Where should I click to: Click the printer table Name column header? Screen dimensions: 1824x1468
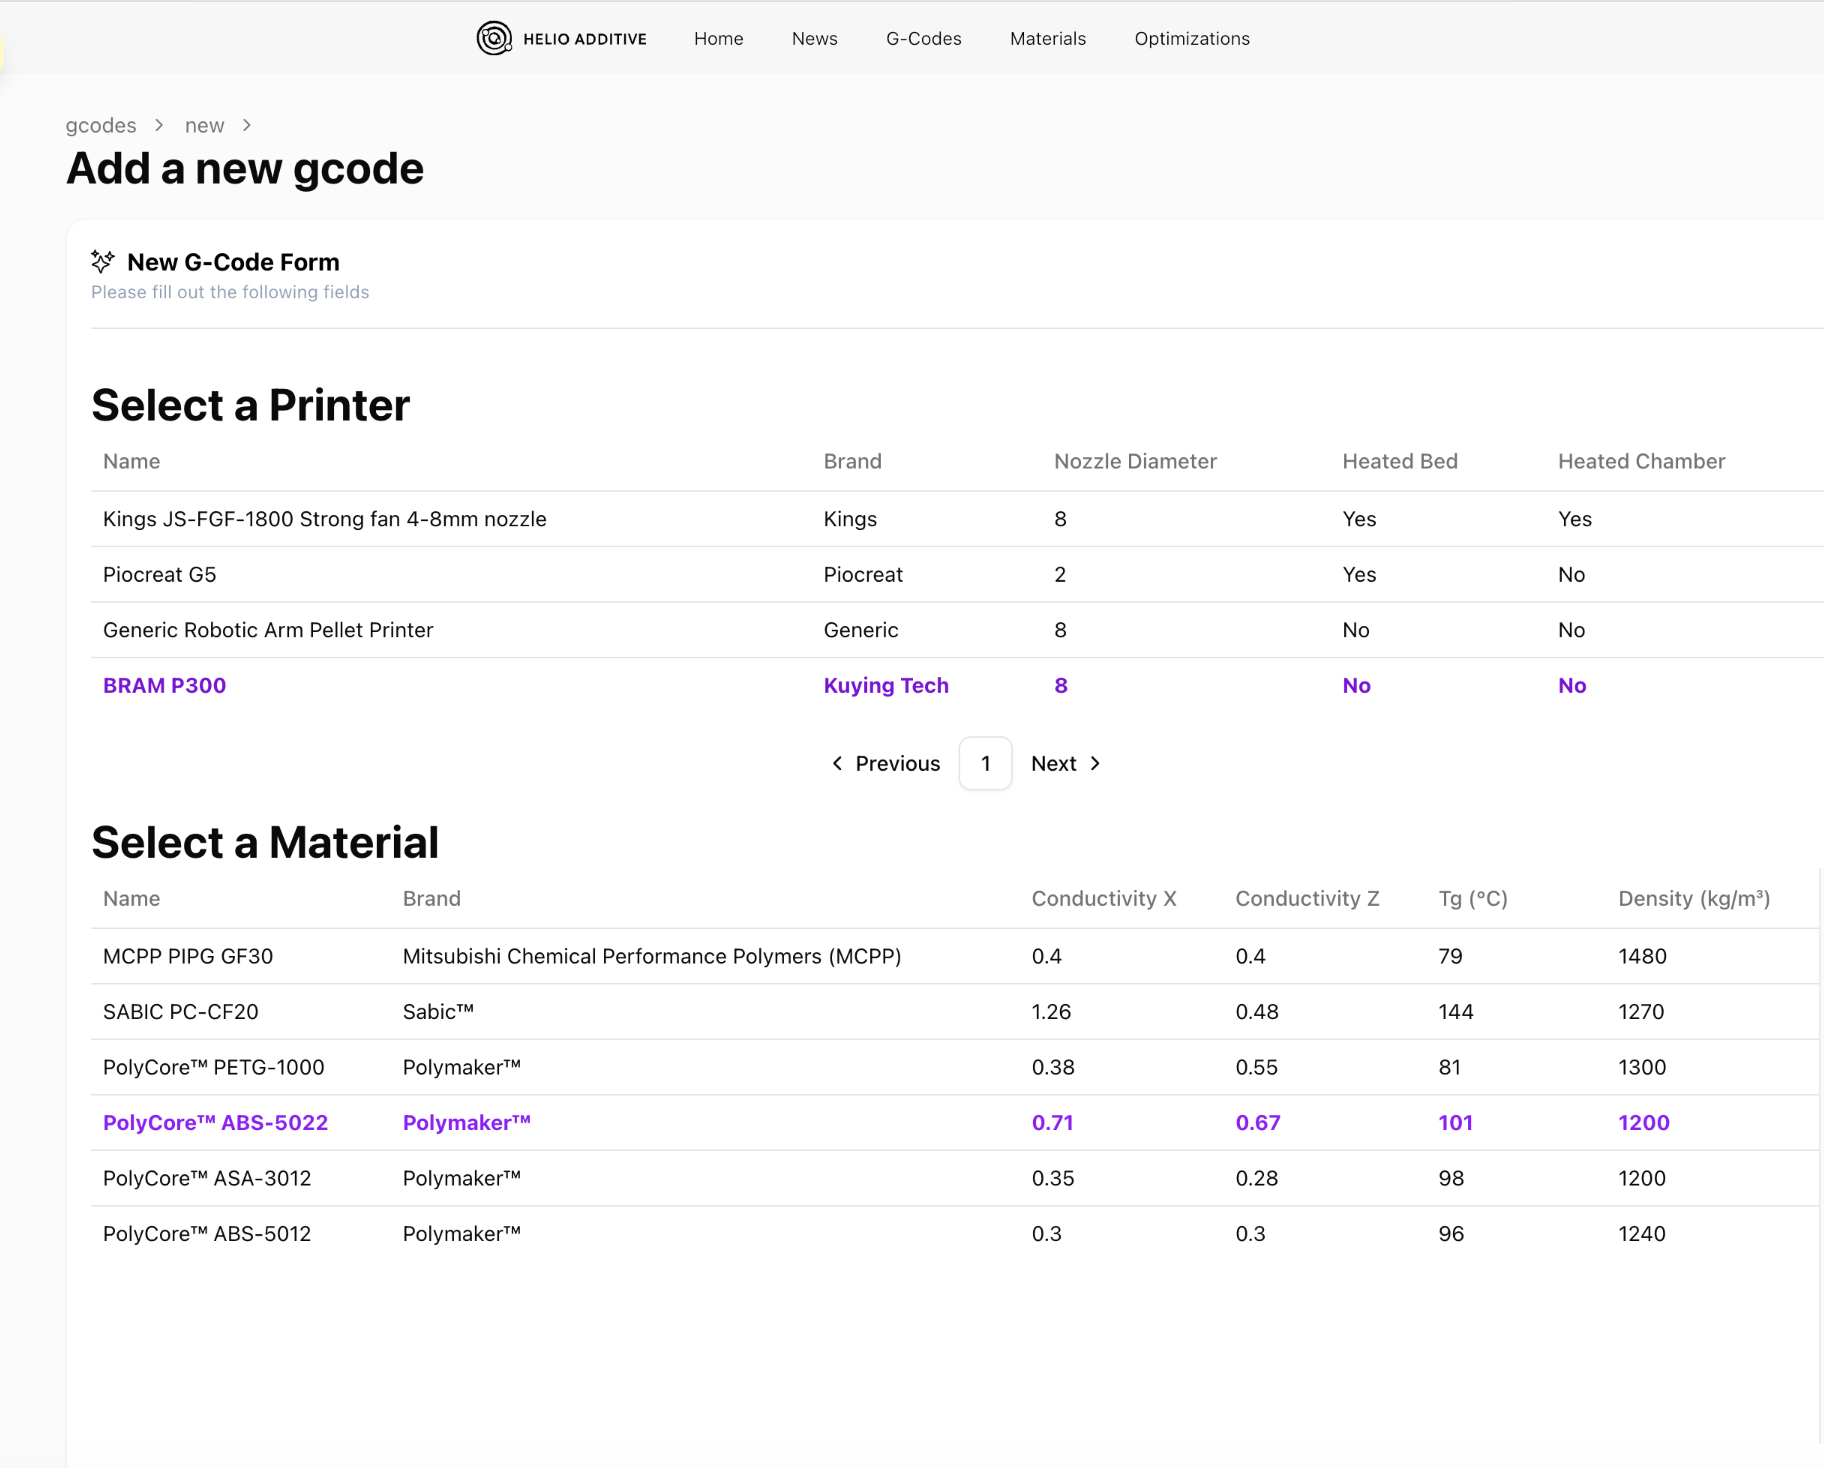coord(131,461)
